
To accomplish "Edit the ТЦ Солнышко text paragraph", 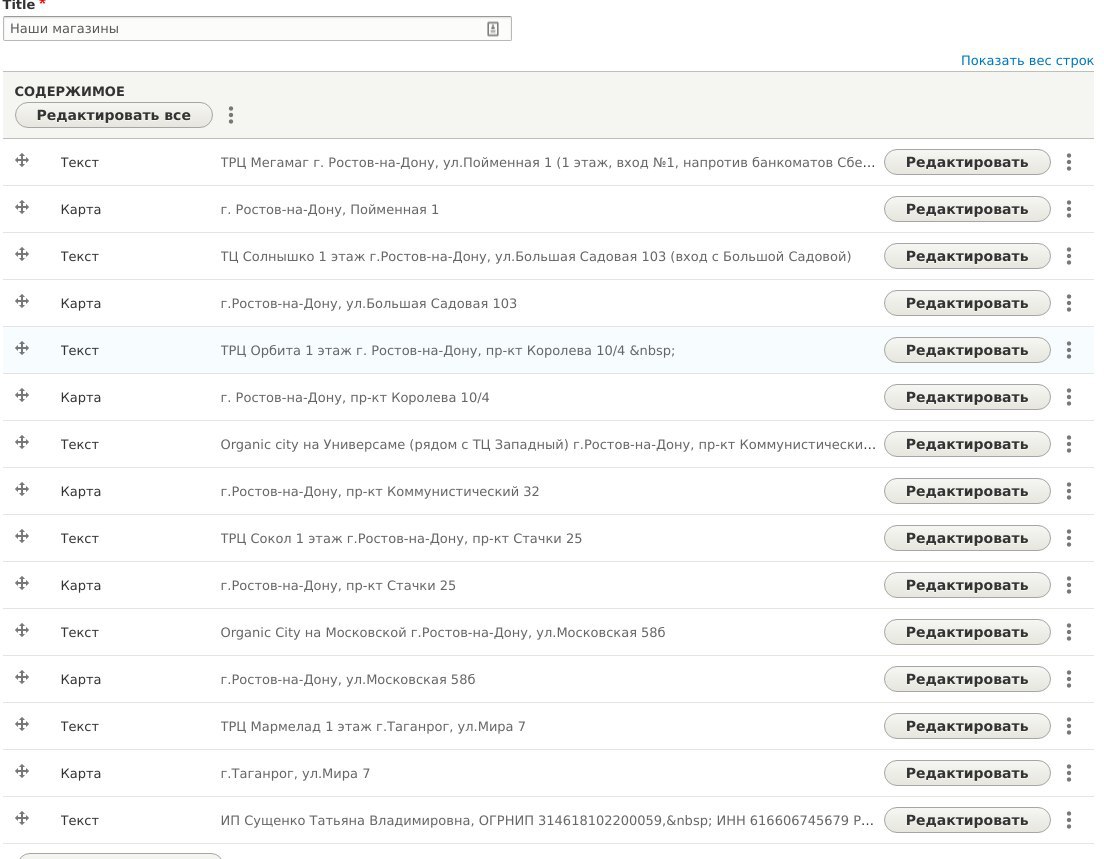I will tap(967, 256).
